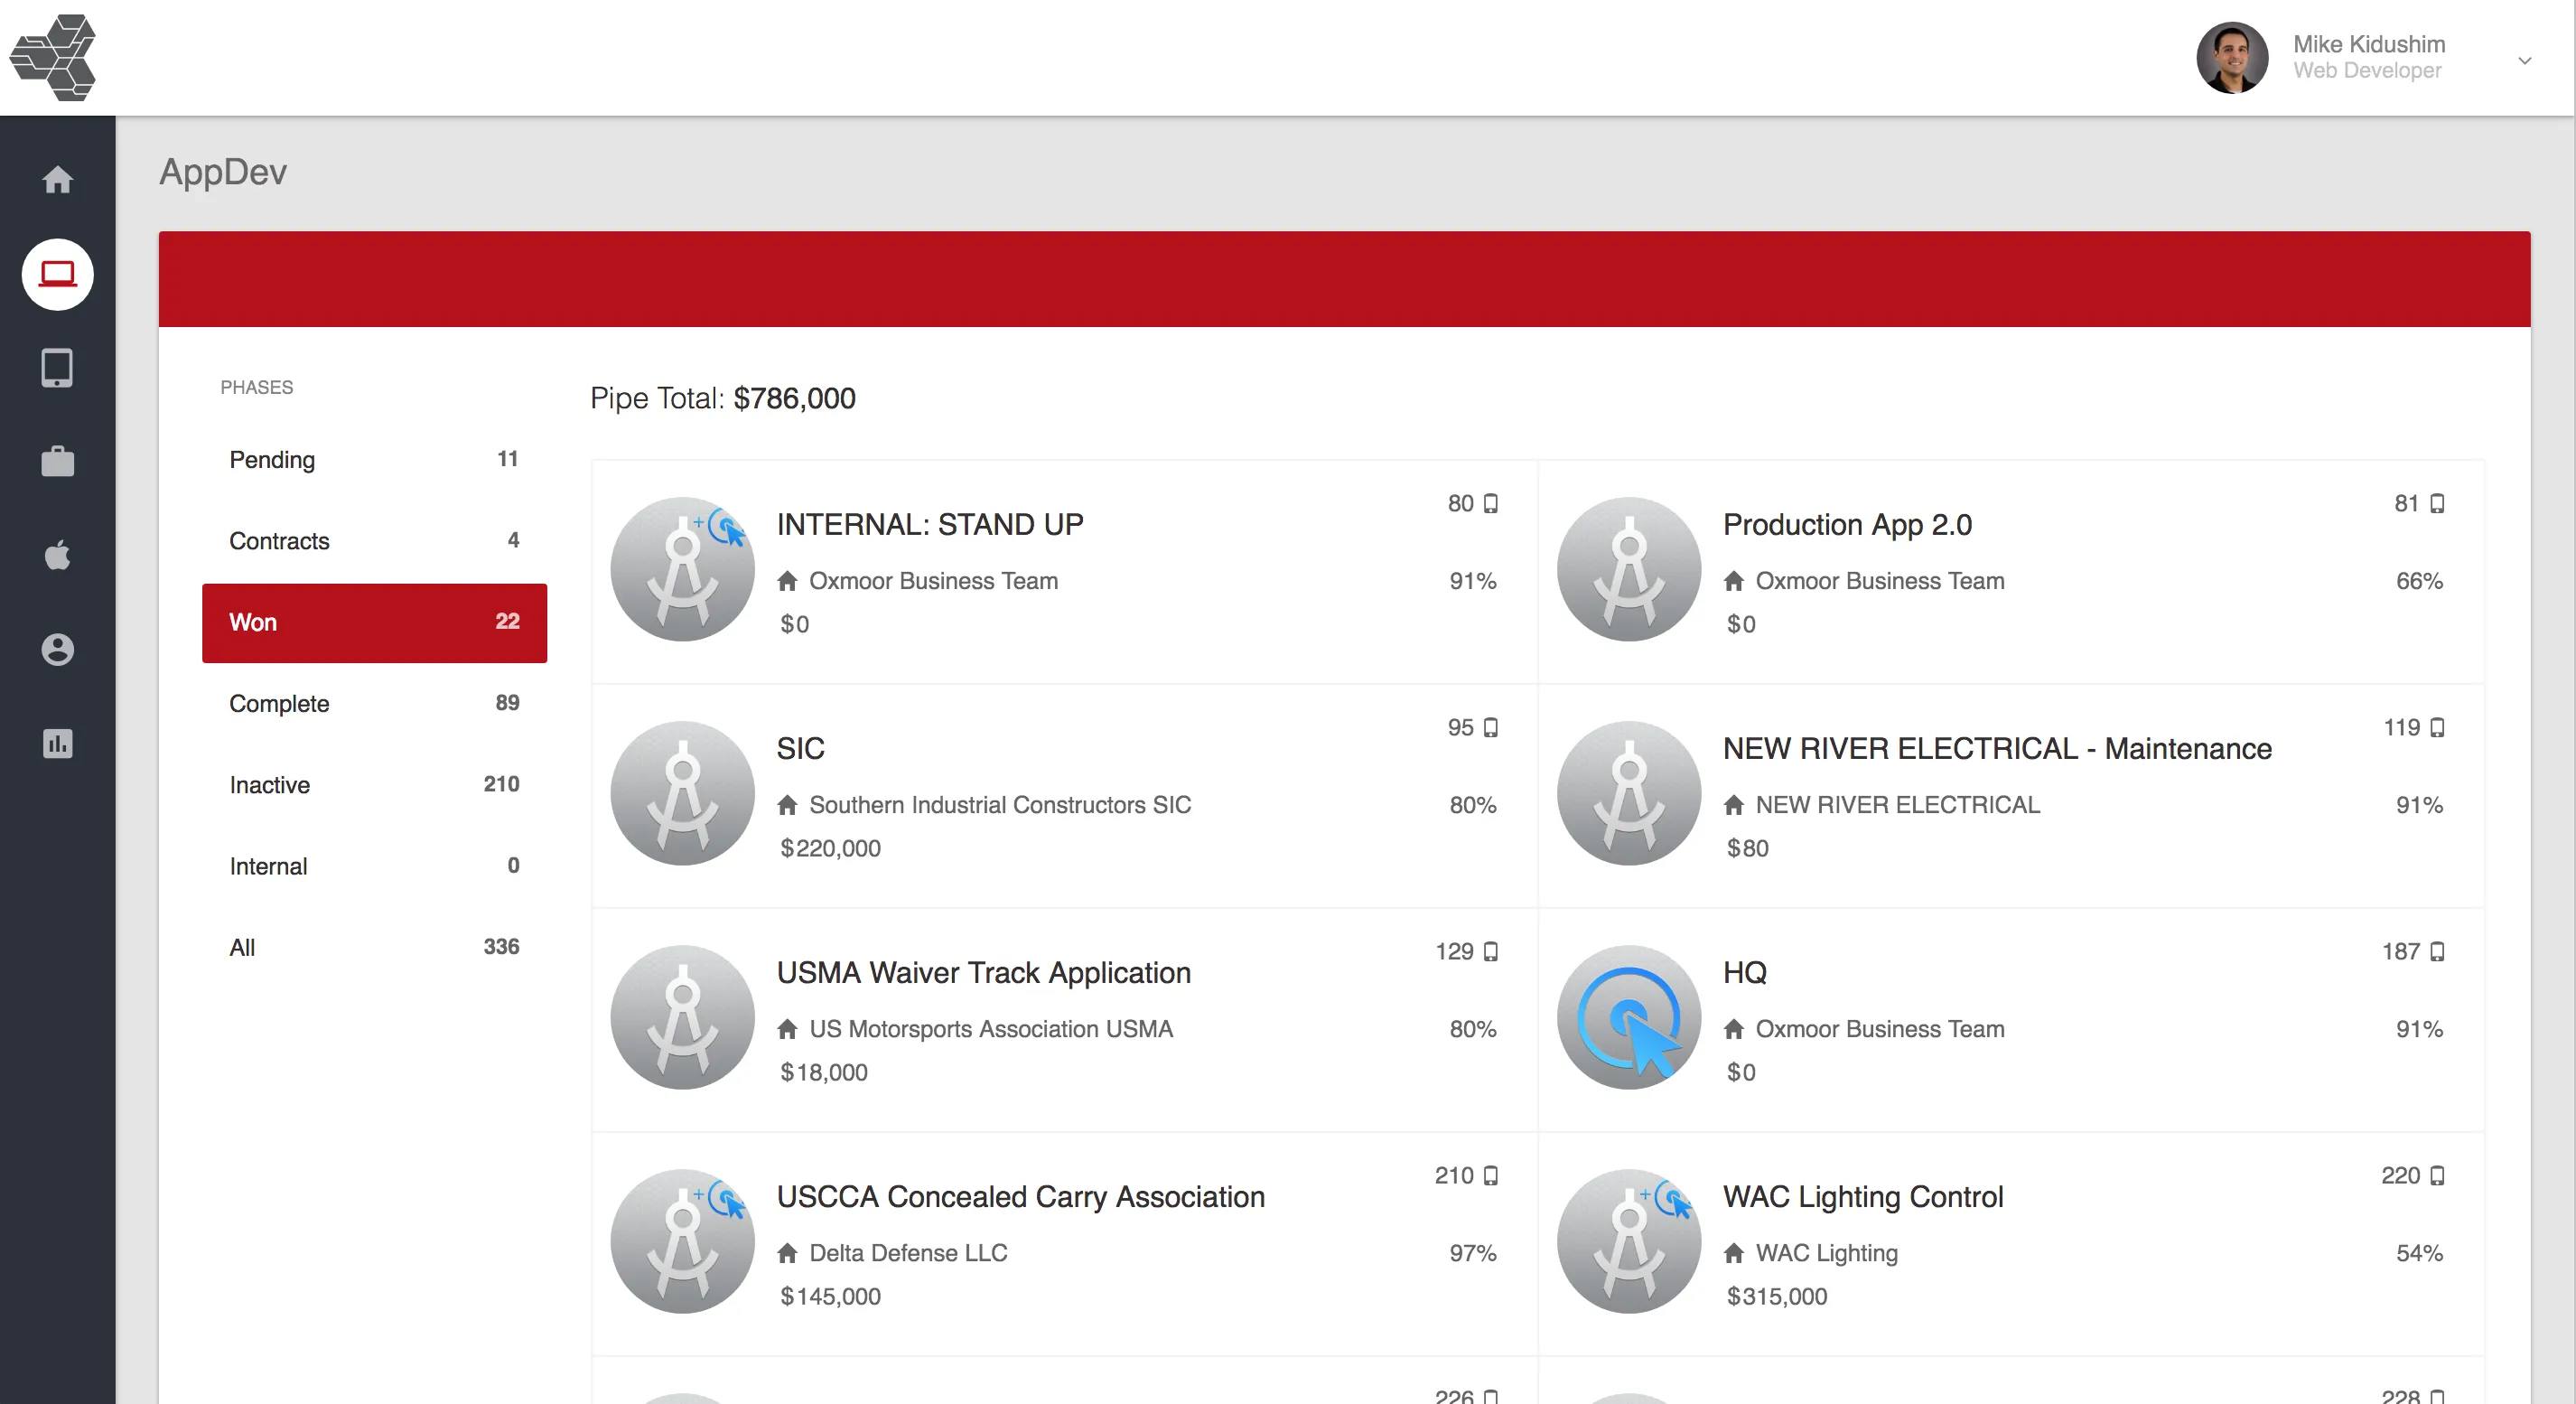Click the HQ project thumbnail
Viewport: 2576px width, 1404px height.
(x=1628, y=1017)
